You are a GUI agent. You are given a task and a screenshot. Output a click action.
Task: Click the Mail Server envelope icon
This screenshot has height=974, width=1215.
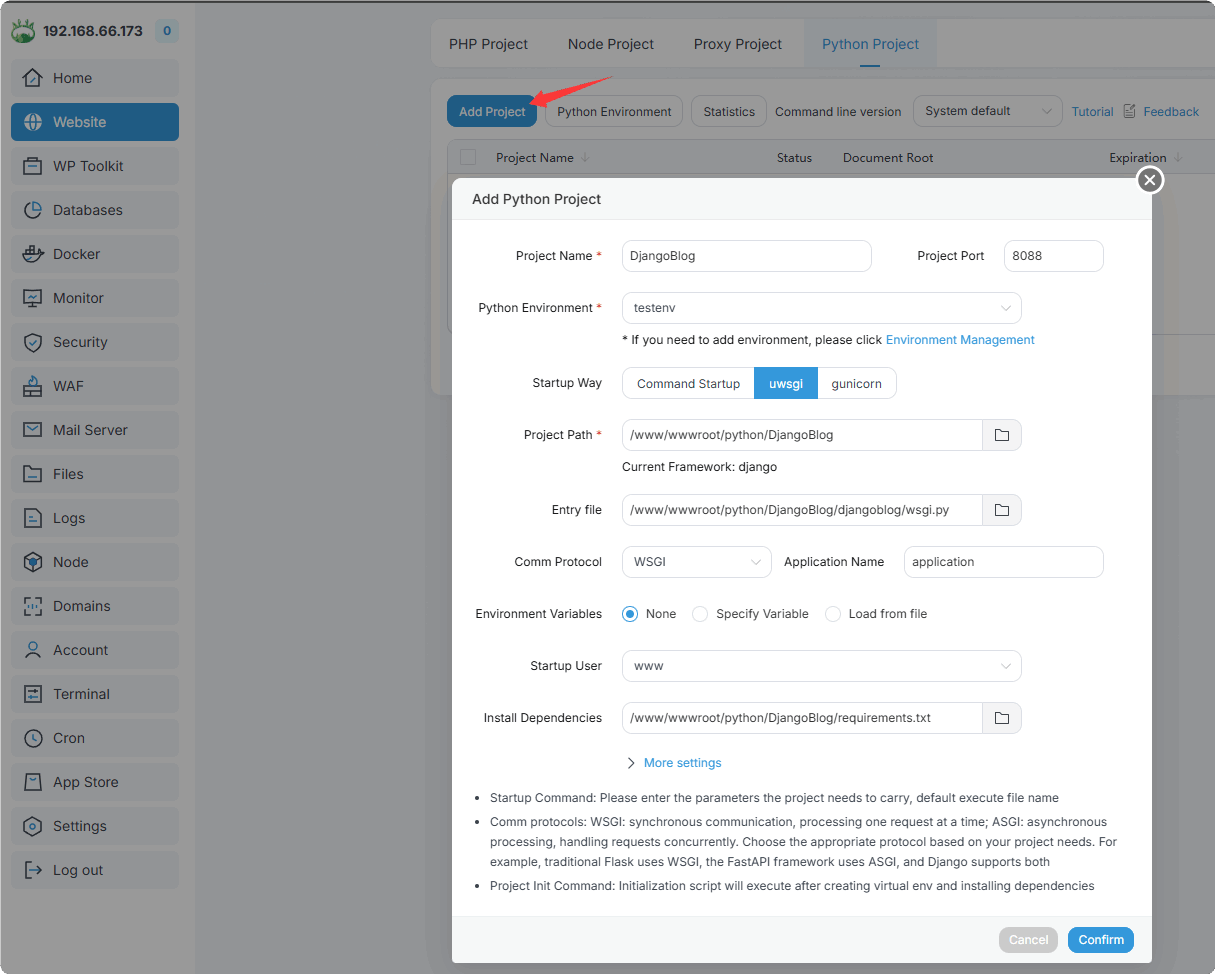[x=34, y=430]
